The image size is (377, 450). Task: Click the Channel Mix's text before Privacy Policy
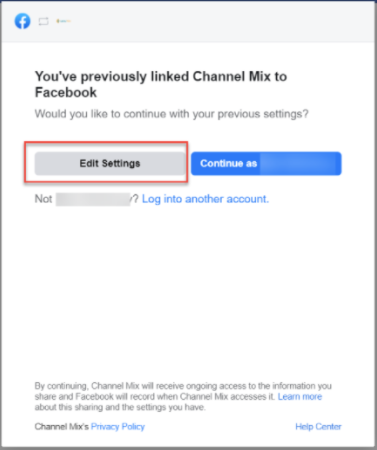click(x=62, y=427)
